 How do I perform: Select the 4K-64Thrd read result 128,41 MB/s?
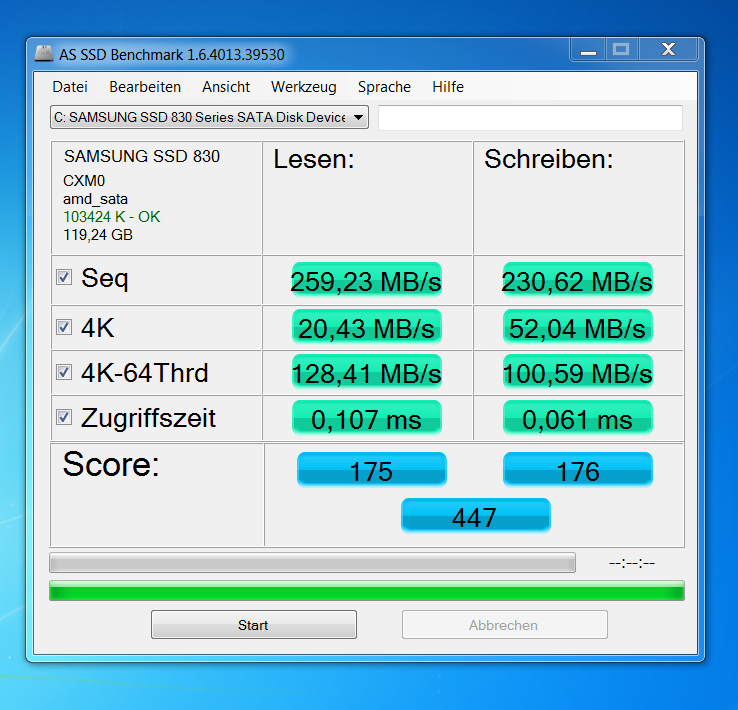367,372
